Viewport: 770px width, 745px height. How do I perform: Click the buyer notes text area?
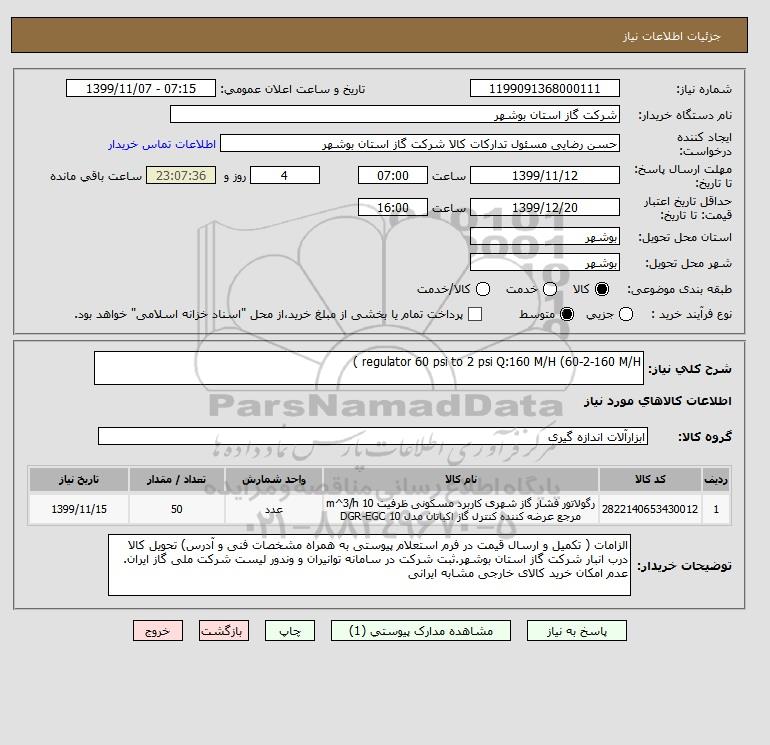pos(369,565)
